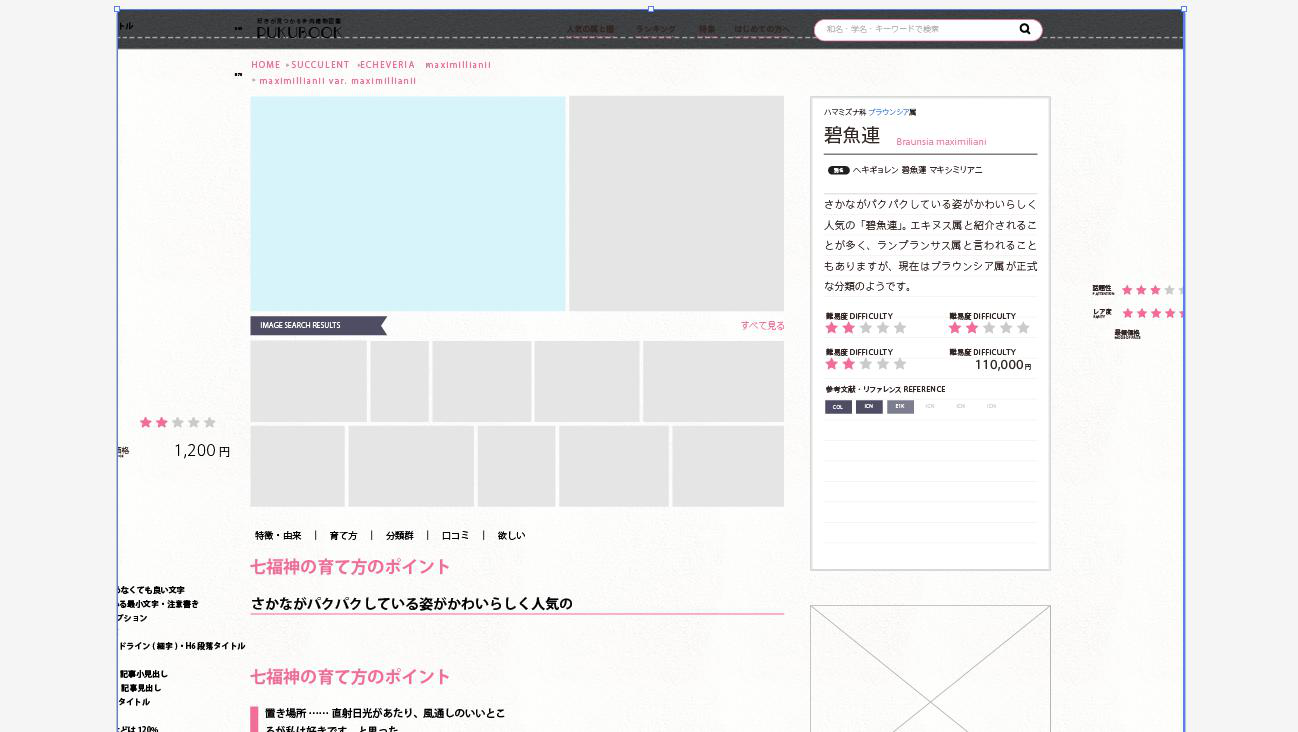Select the 特徴・由来 tab
The image size is (1298, 732).
pyautogui.click(x=278, y=536)
